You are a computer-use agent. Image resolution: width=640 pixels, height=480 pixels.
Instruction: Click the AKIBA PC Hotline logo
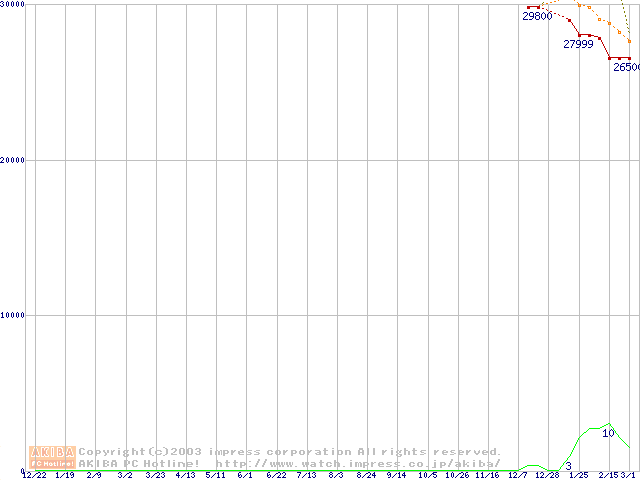click(53, 457)
